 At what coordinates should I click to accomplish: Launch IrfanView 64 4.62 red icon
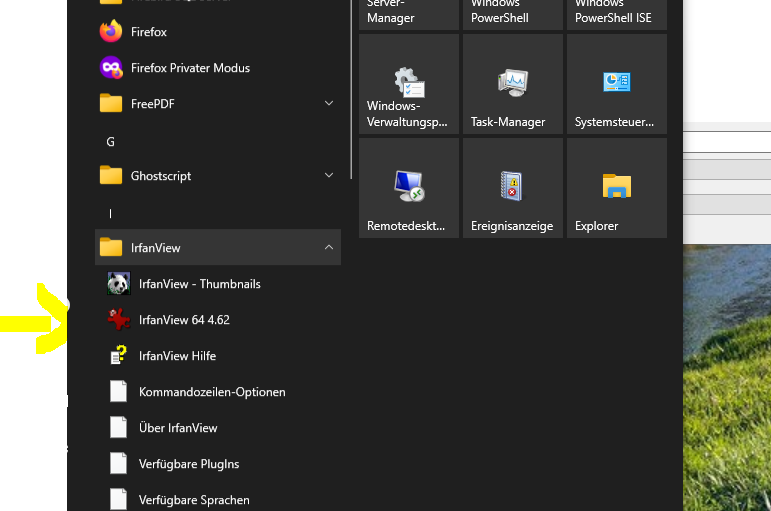(x=118, y=320)
